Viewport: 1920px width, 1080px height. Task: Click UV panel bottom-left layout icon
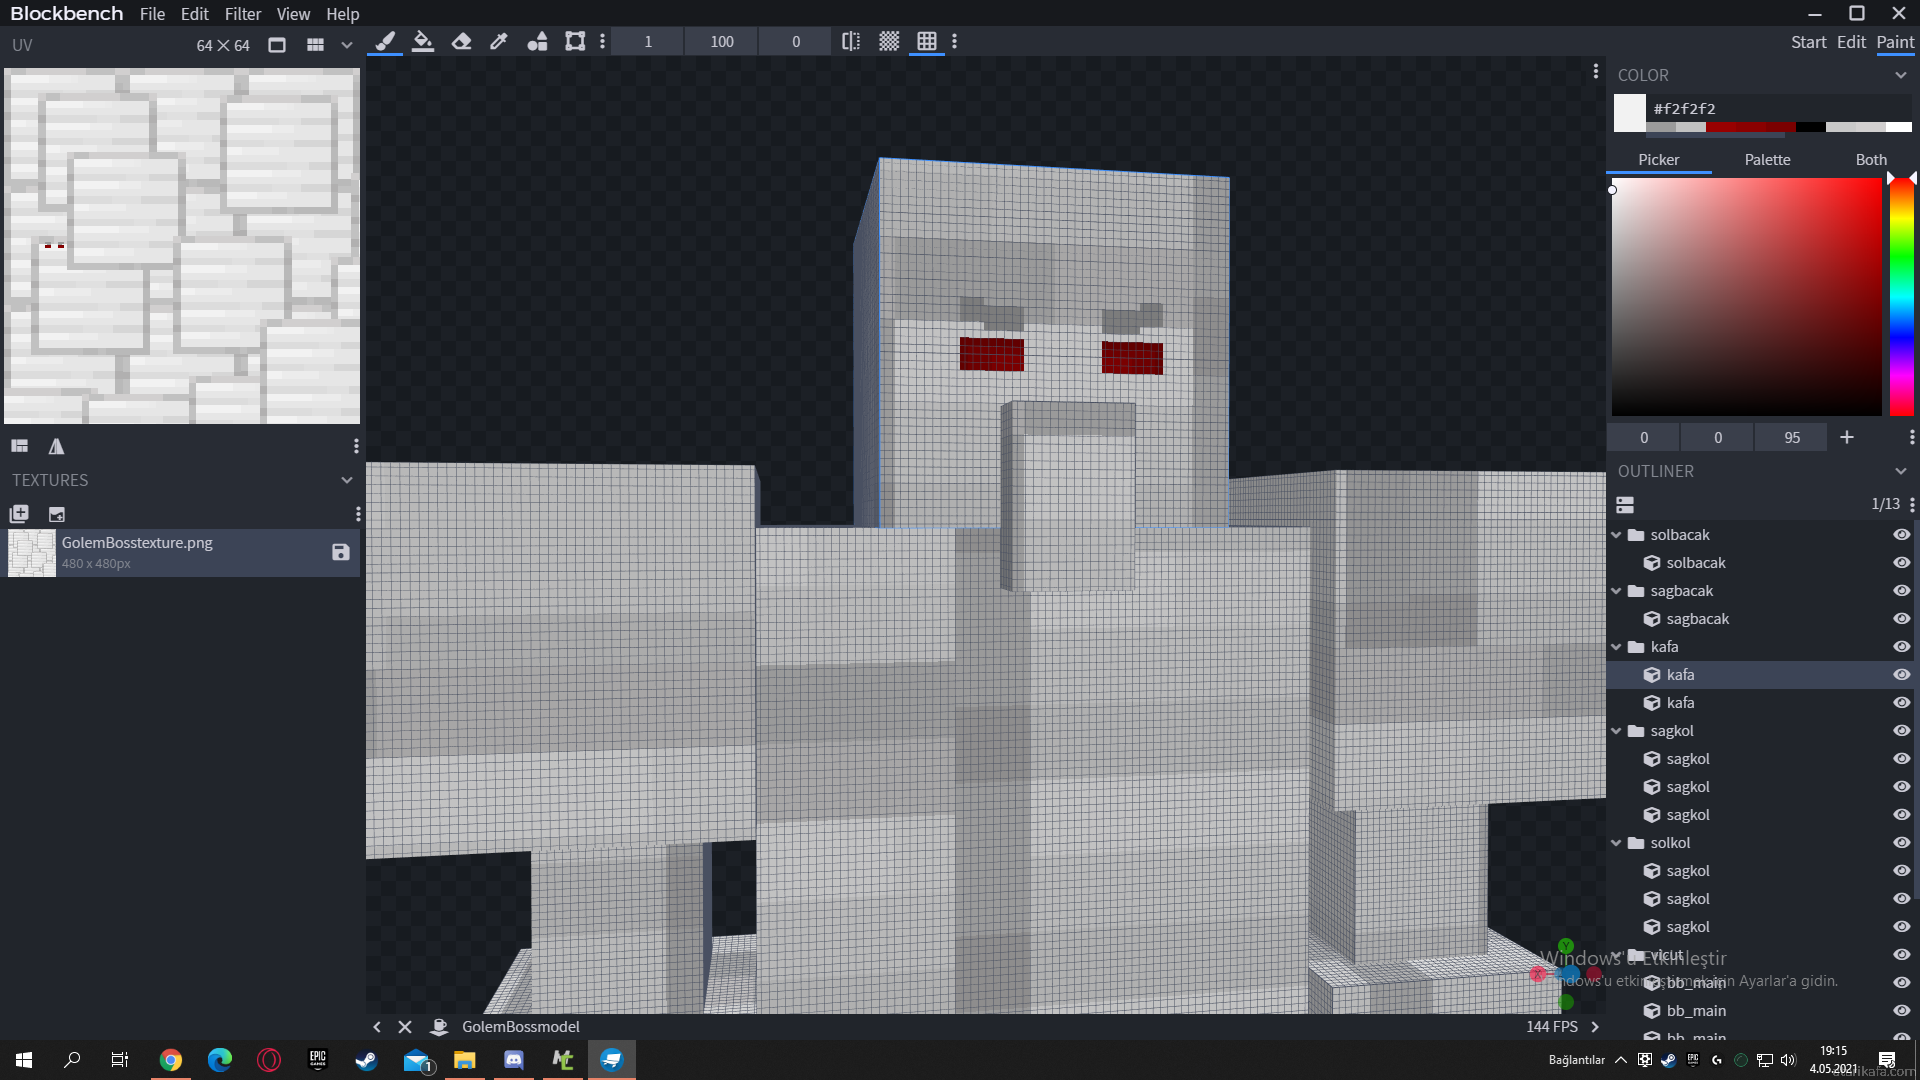(x=20, y=446)
